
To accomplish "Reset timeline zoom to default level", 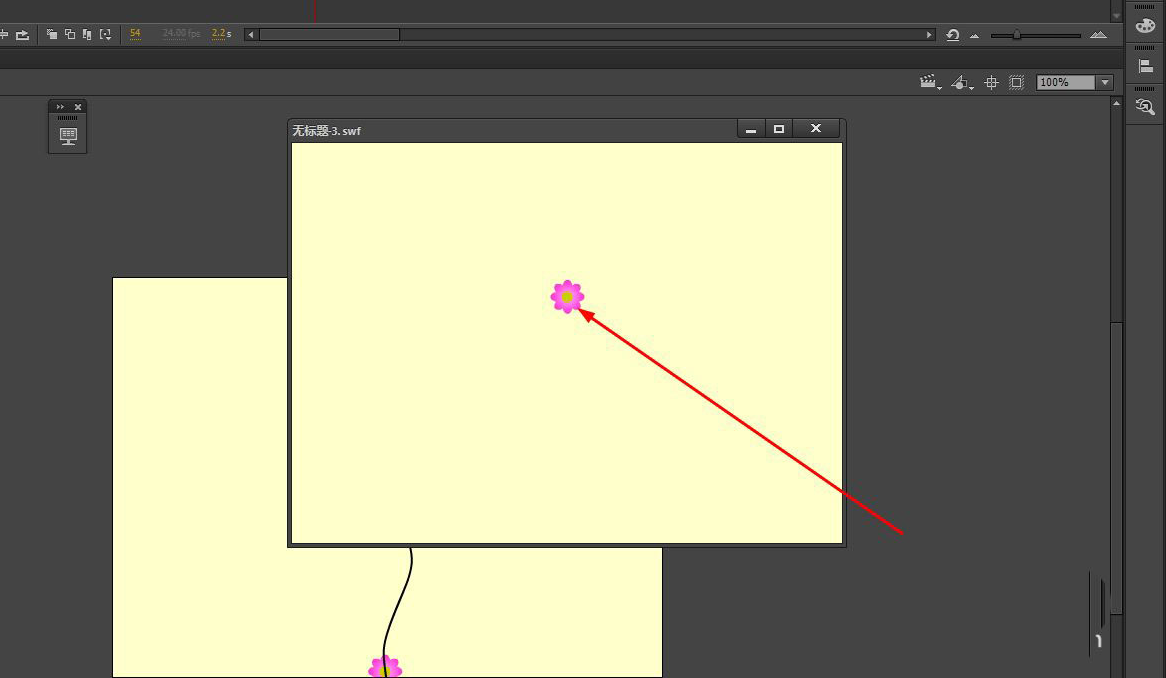I will tap(953, 35).
